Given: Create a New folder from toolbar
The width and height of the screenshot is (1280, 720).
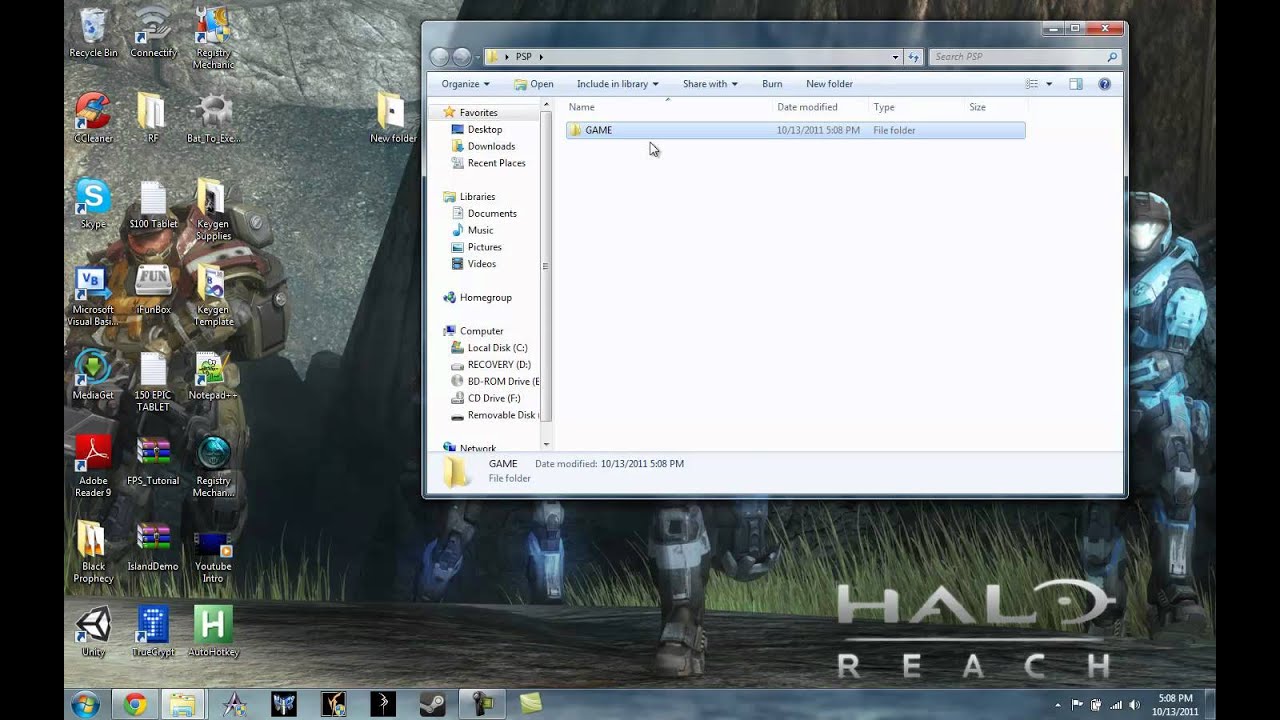Looking at the screenshot, I should tap(829, 84).
